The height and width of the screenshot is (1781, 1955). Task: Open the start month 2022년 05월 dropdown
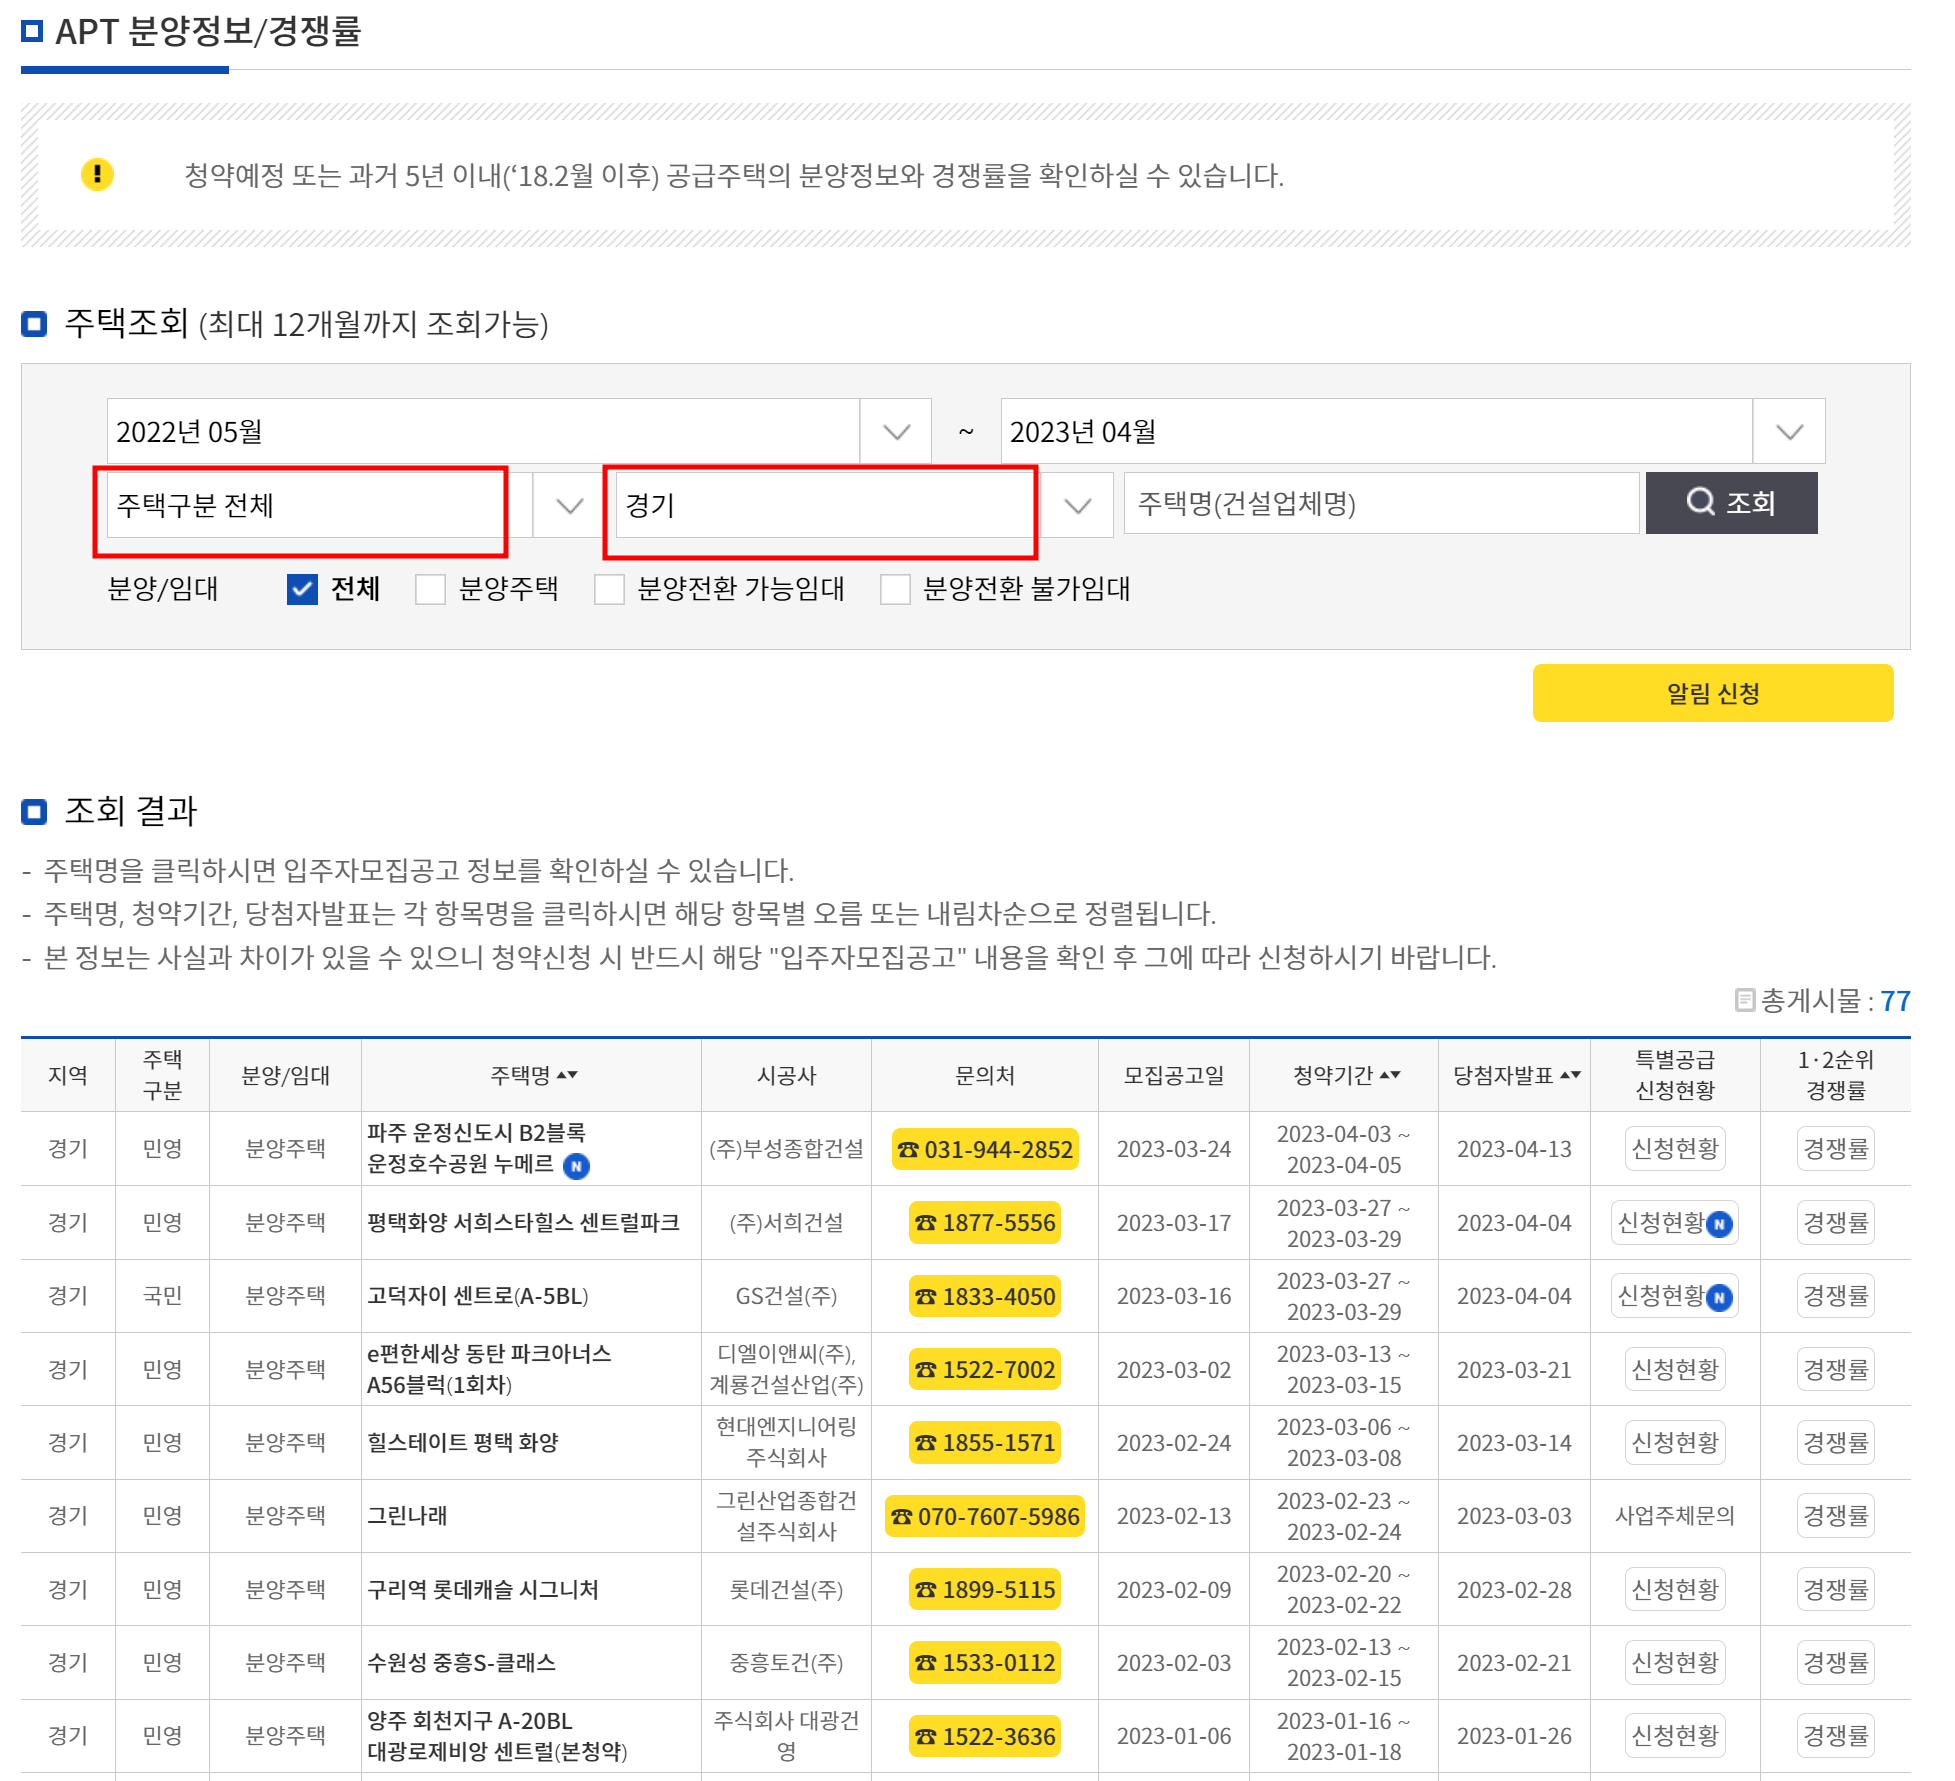coord(519,432)
